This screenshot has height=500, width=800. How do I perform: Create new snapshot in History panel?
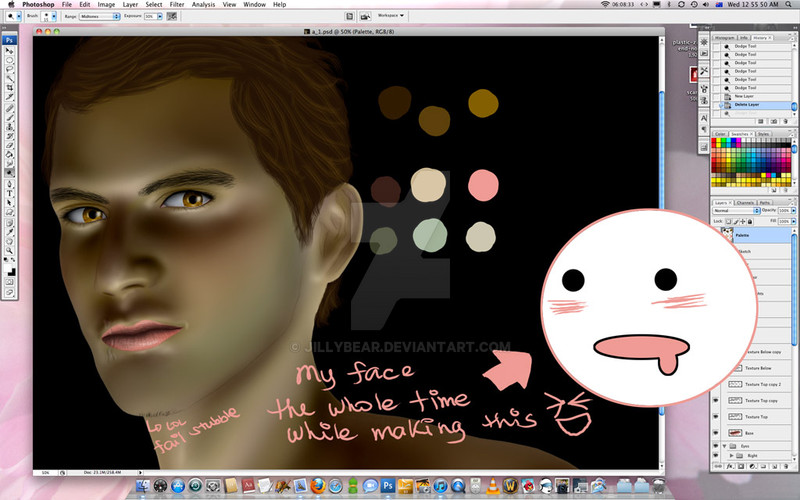(x=774, y=121)
